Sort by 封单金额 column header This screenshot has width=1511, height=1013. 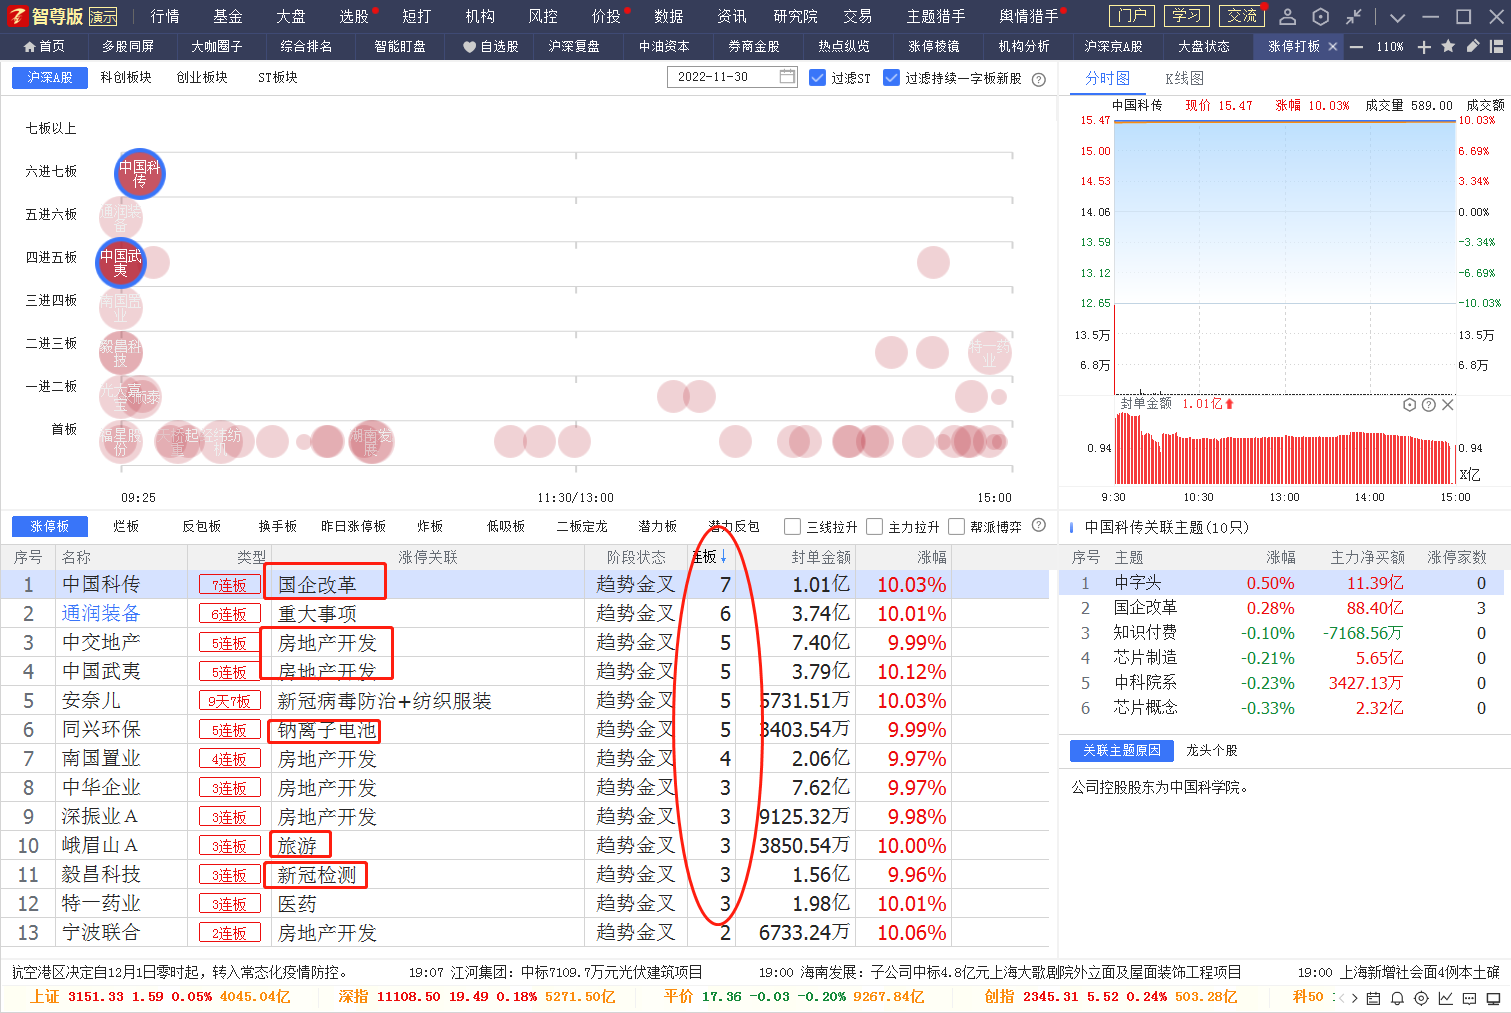point(821,557)
